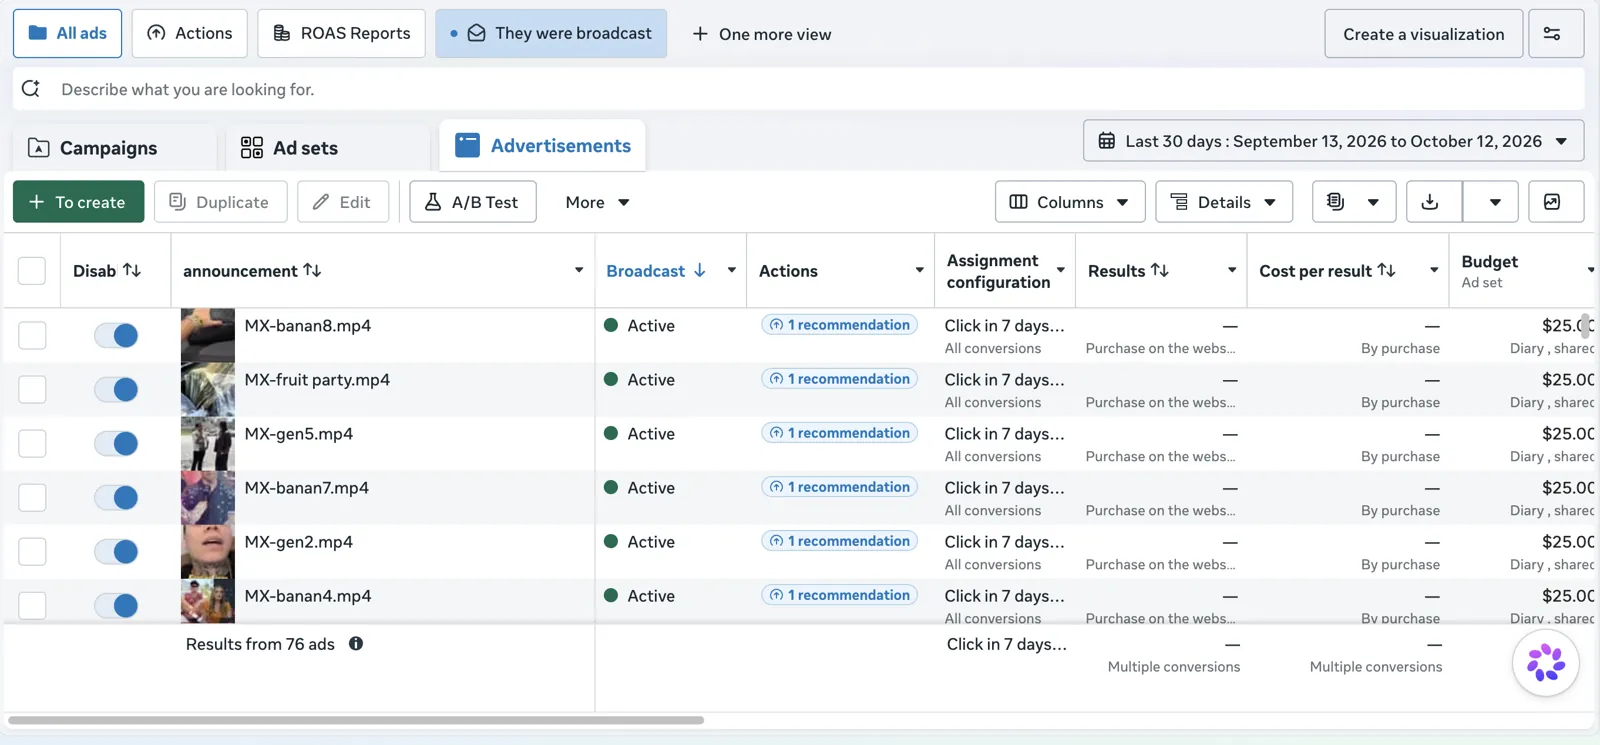Viewport: 1600px width, 745px height.
Task: Switch to the Campaigns tab
Action: click(93, 148)
